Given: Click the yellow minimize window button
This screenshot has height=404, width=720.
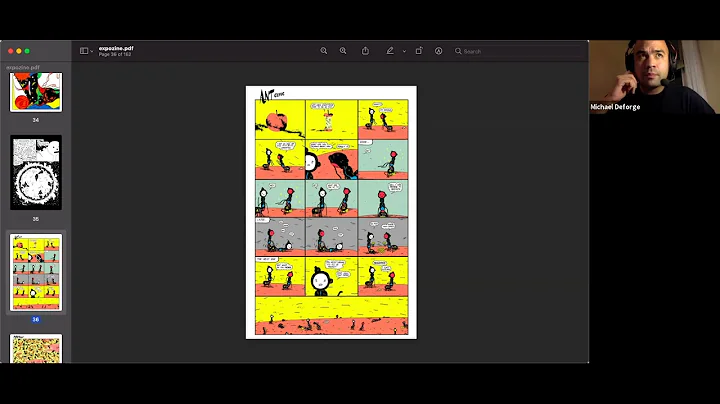Looking at the screenshot, I should (19, 51).
